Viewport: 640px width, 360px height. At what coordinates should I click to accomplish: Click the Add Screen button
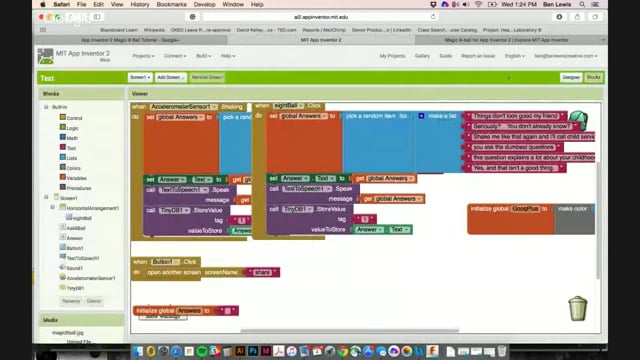(x=171, y=77)
